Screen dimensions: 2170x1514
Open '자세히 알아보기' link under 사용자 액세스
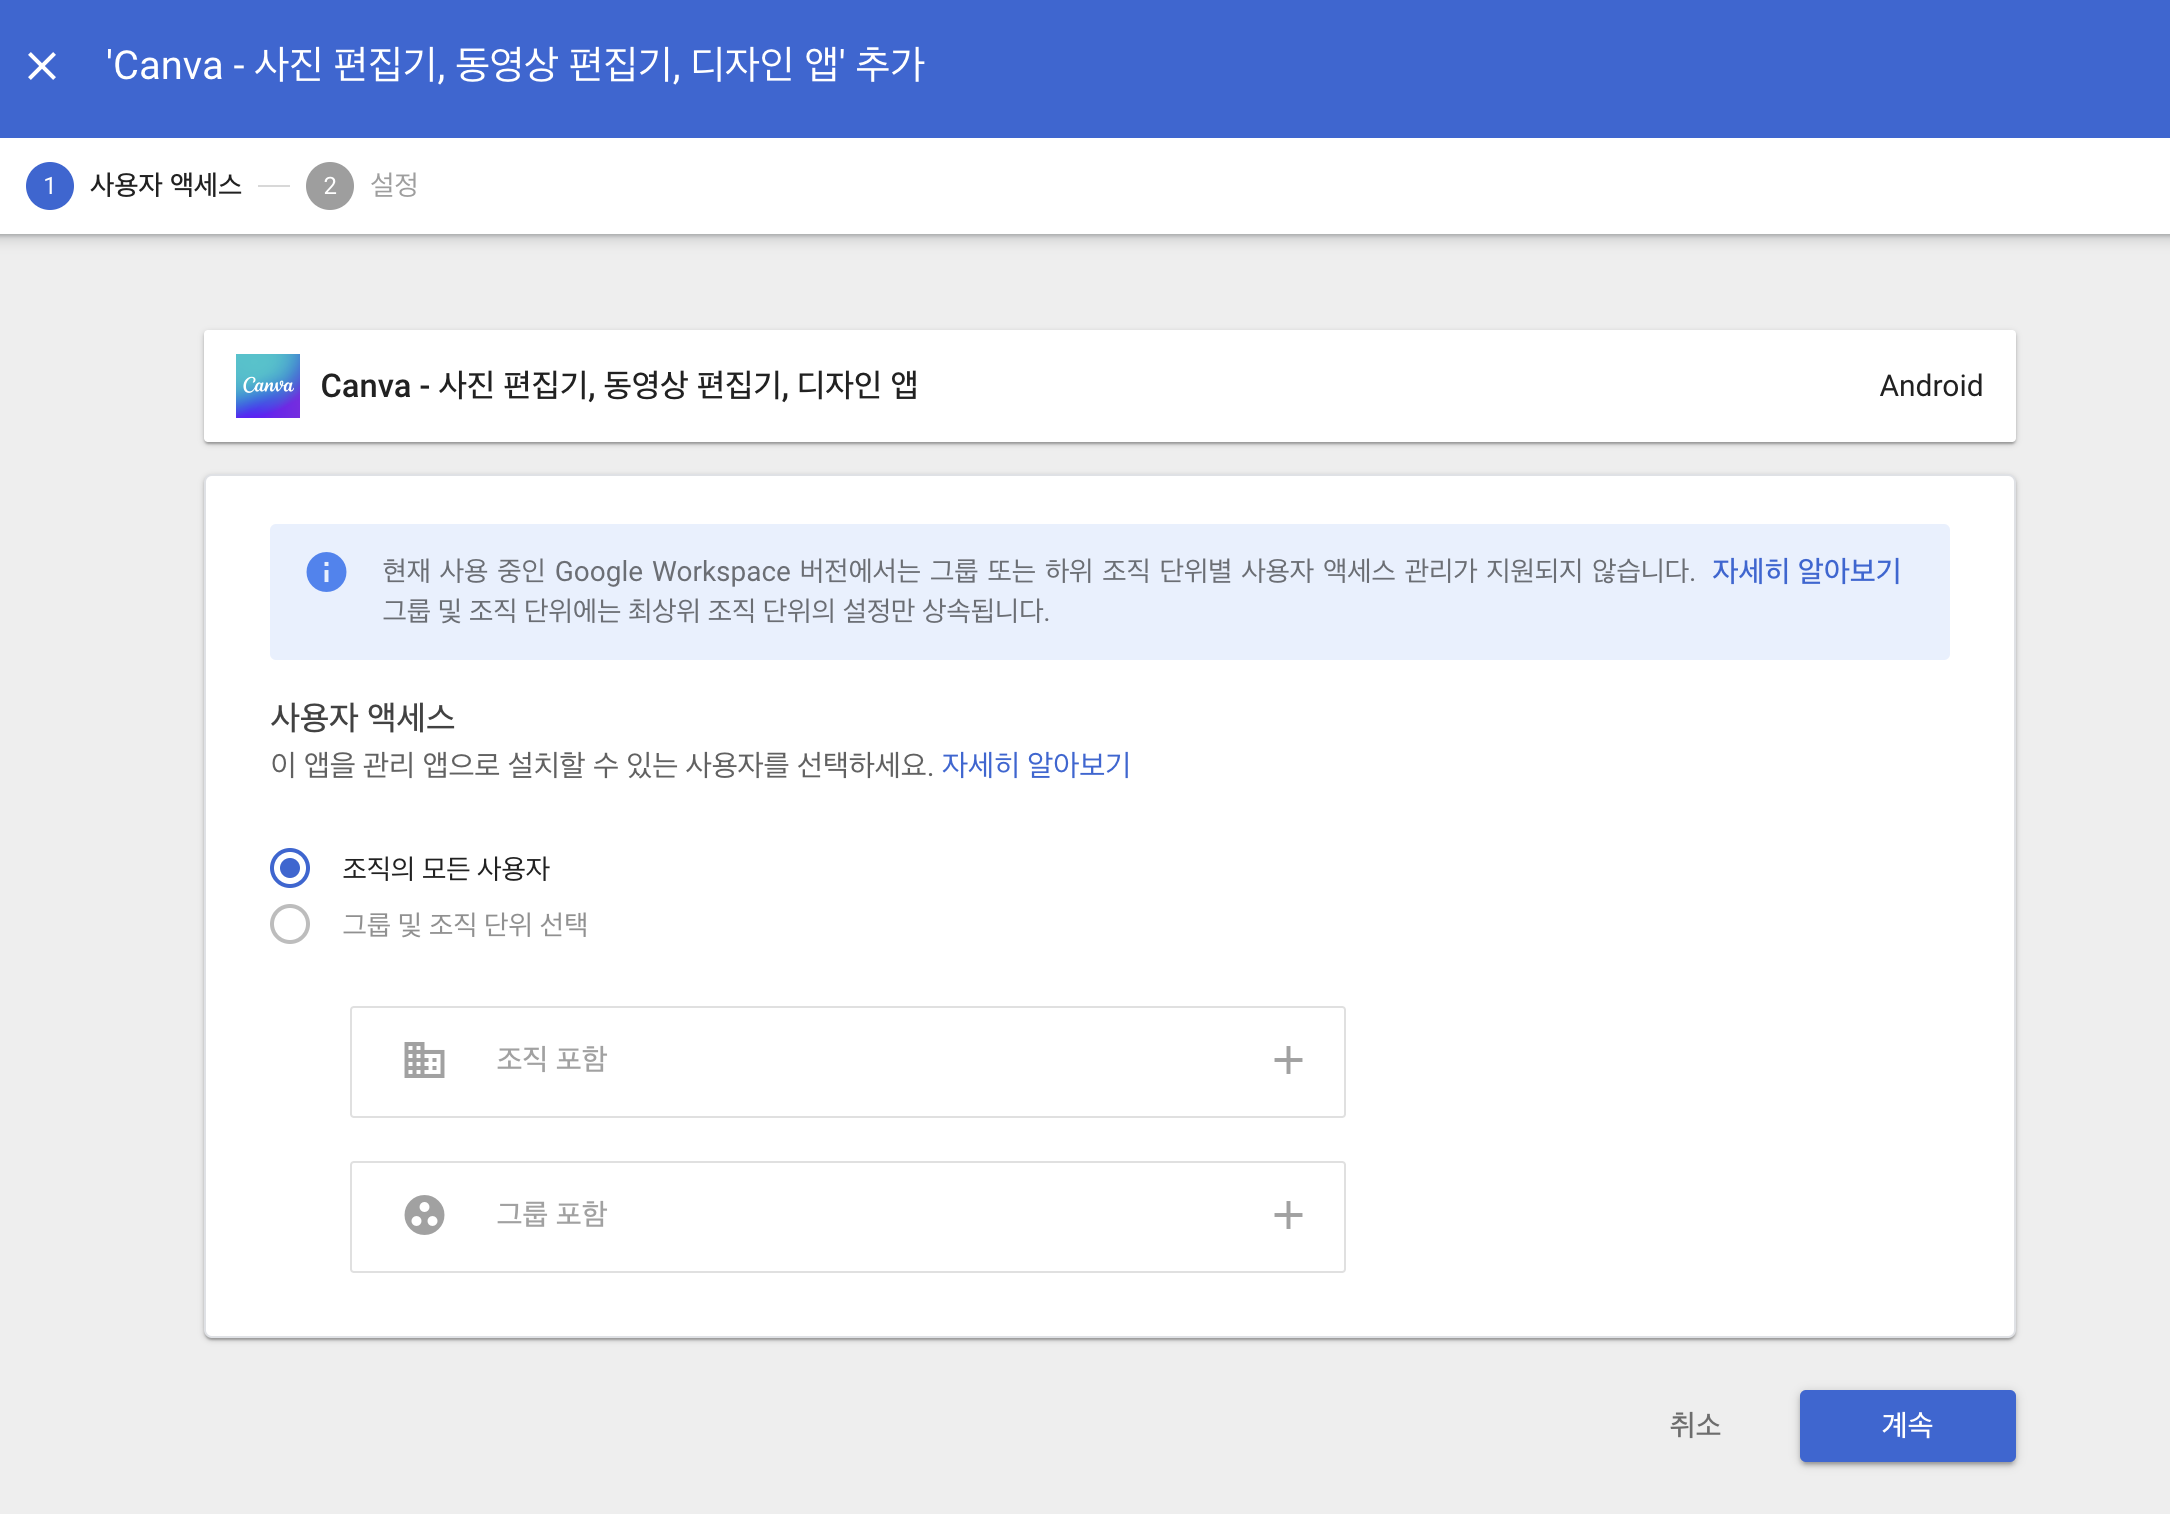coord(1035,765)
